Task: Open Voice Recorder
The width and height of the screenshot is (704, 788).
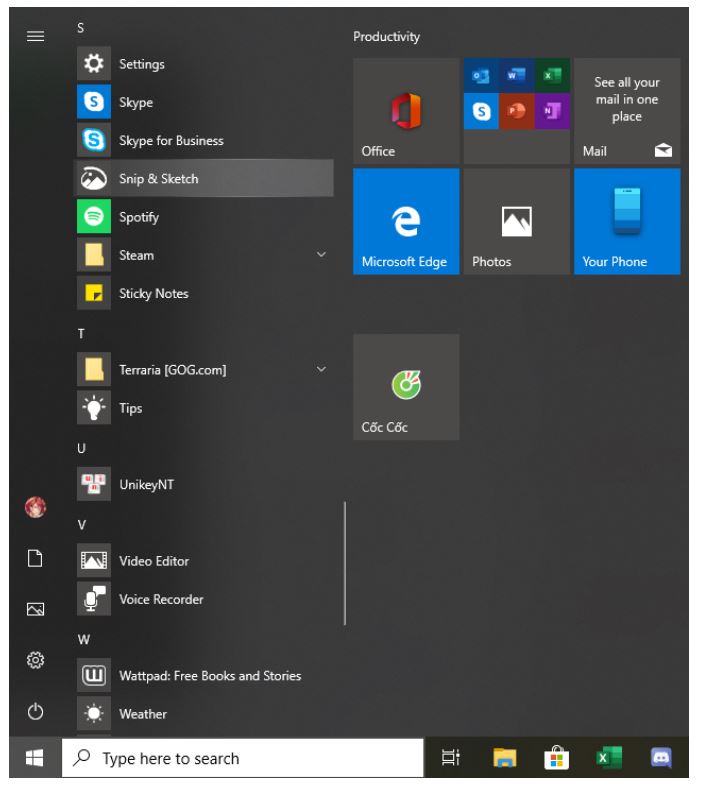Action: (204, 599)
